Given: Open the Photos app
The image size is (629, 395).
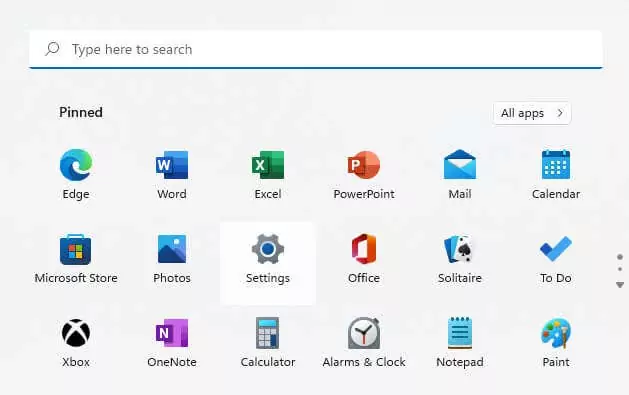Looking at the screenshot, I should (x=172, y=259).
